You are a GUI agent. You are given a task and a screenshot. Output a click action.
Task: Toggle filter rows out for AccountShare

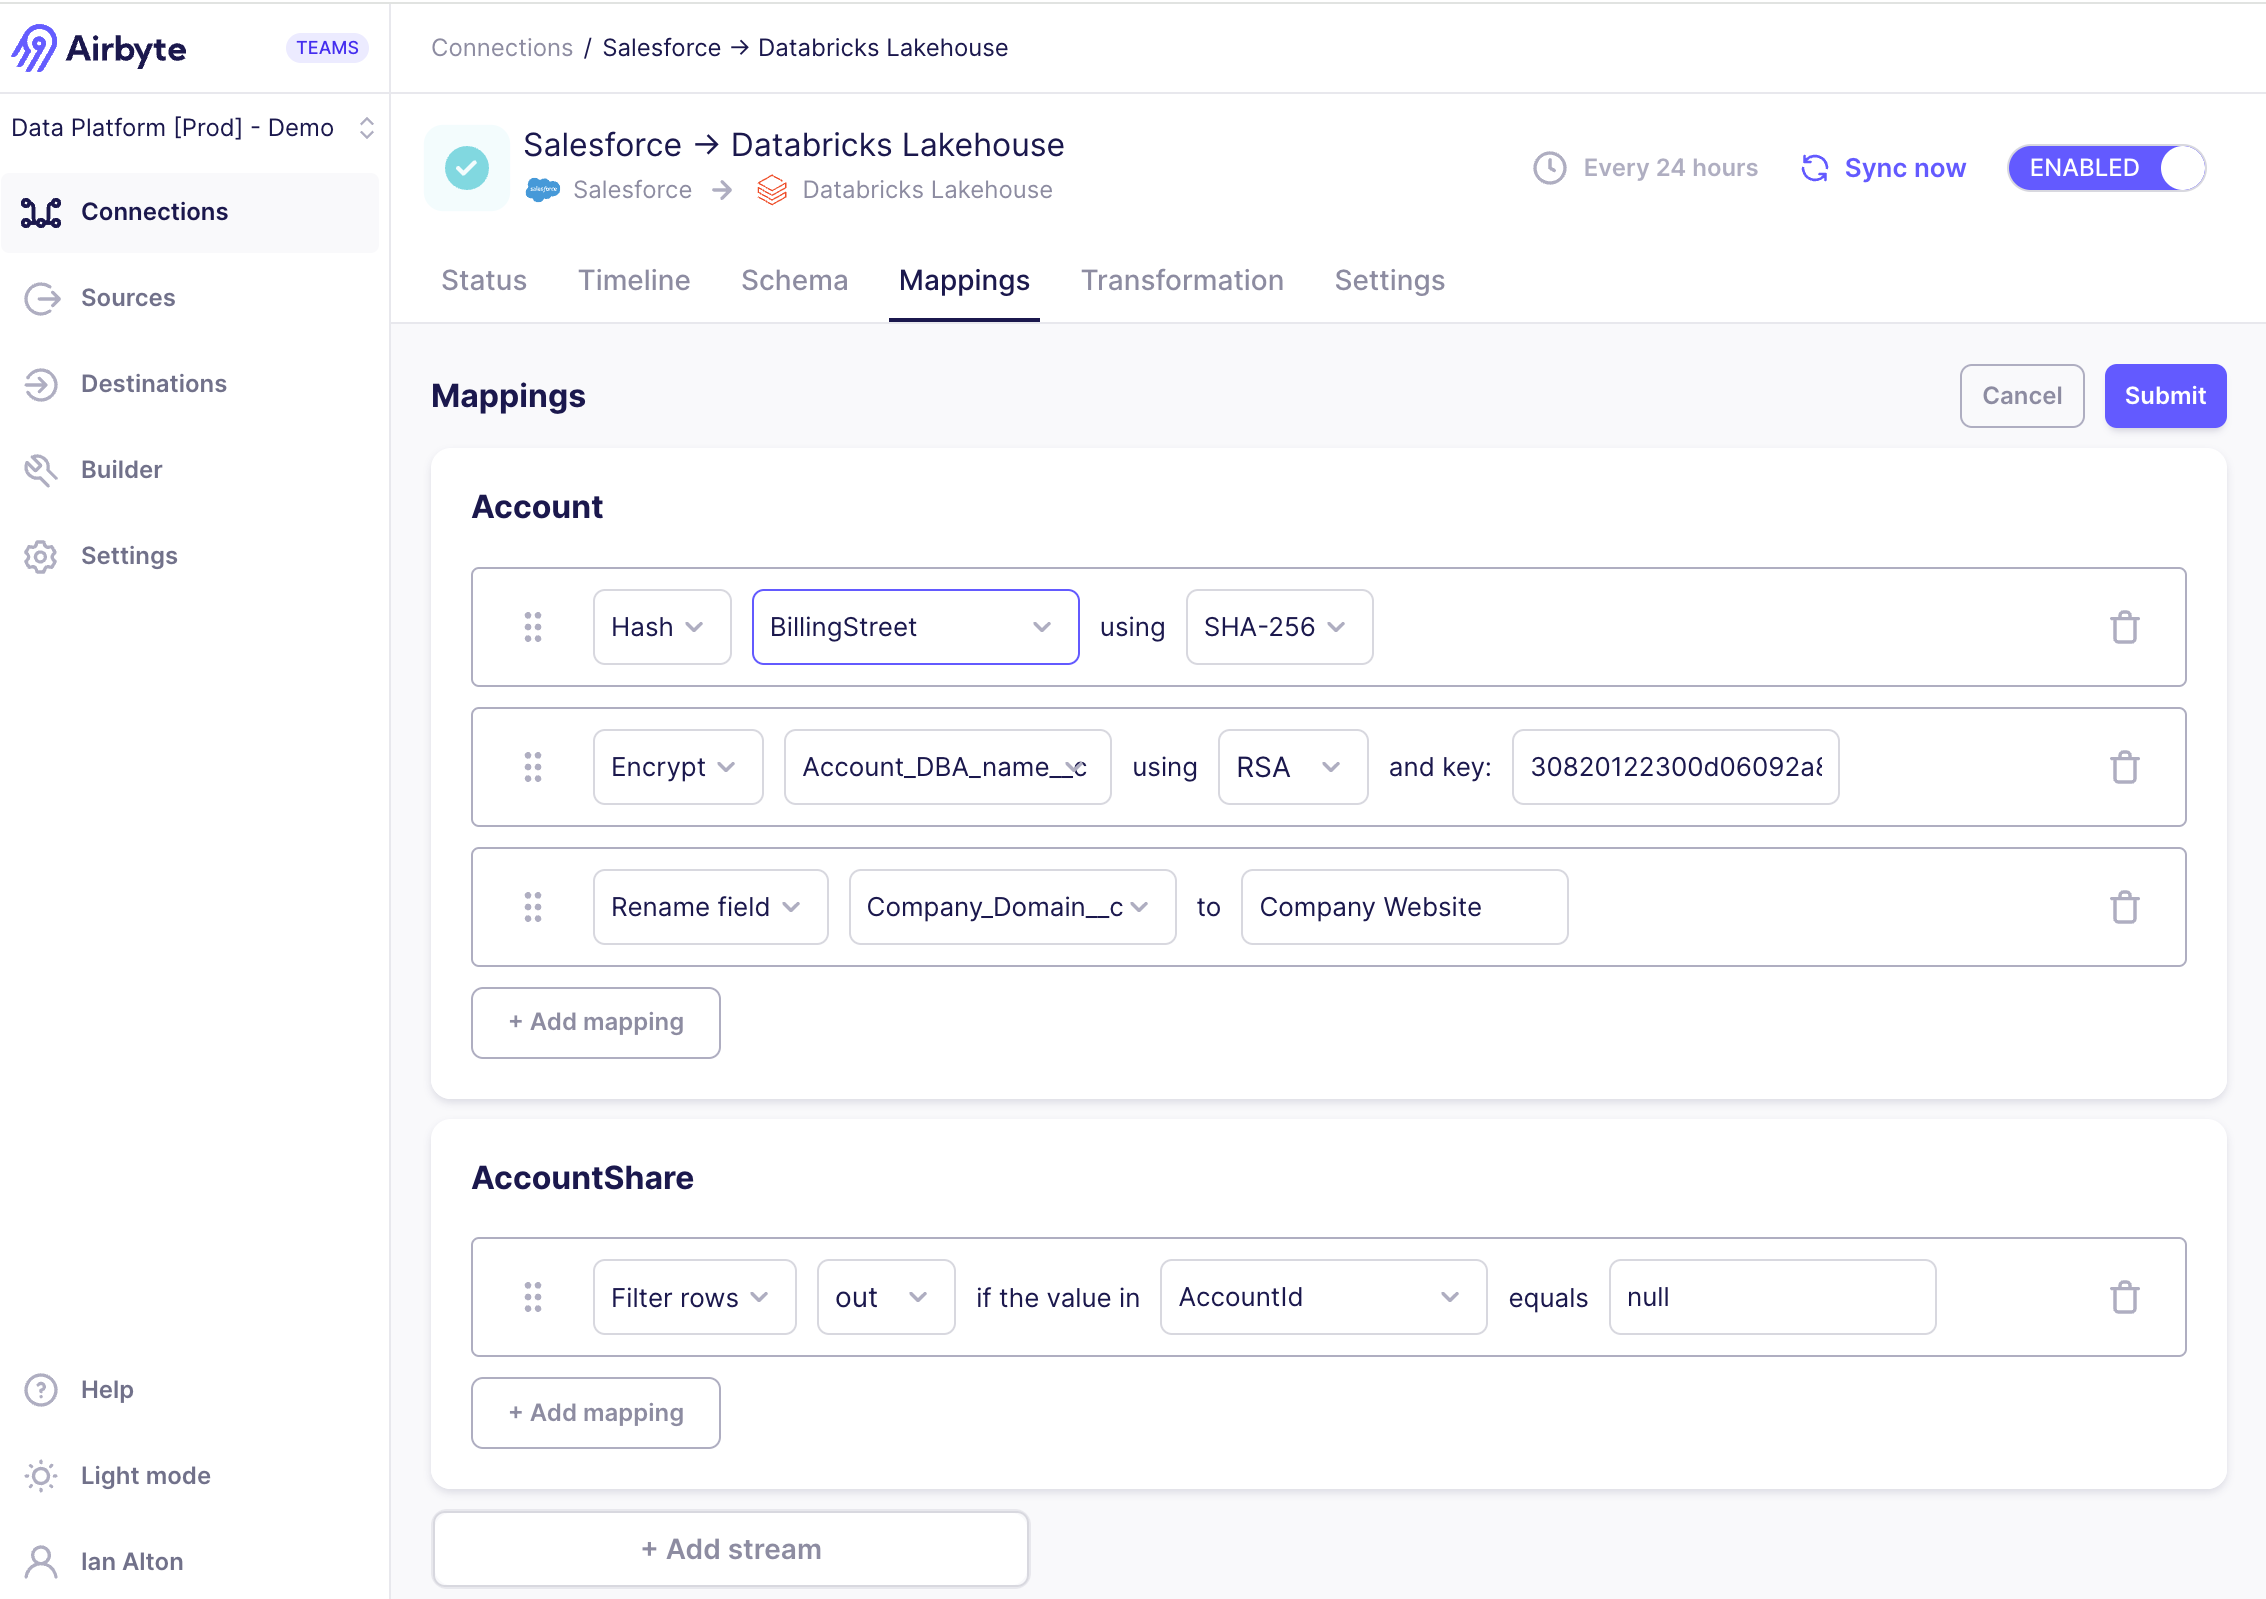[884, 1296]
